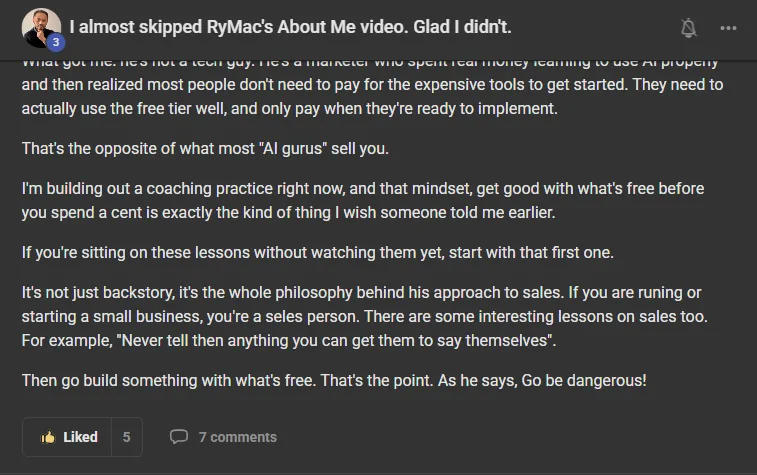
Task: Open the three-dot post options menu
Action: [x=728, y=28]
